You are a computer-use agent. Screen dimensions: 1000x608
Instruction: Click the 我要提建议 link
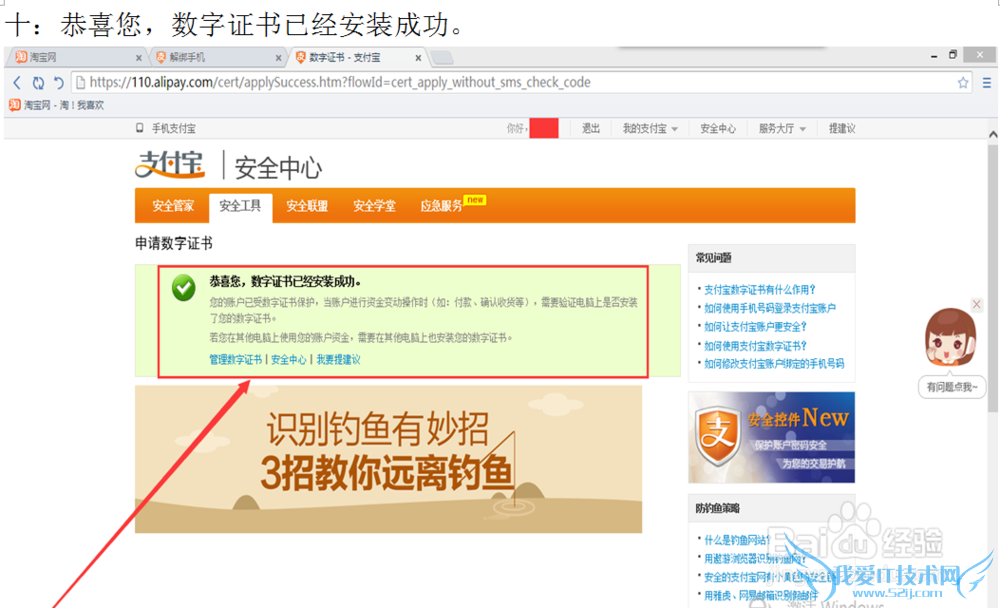339,359
